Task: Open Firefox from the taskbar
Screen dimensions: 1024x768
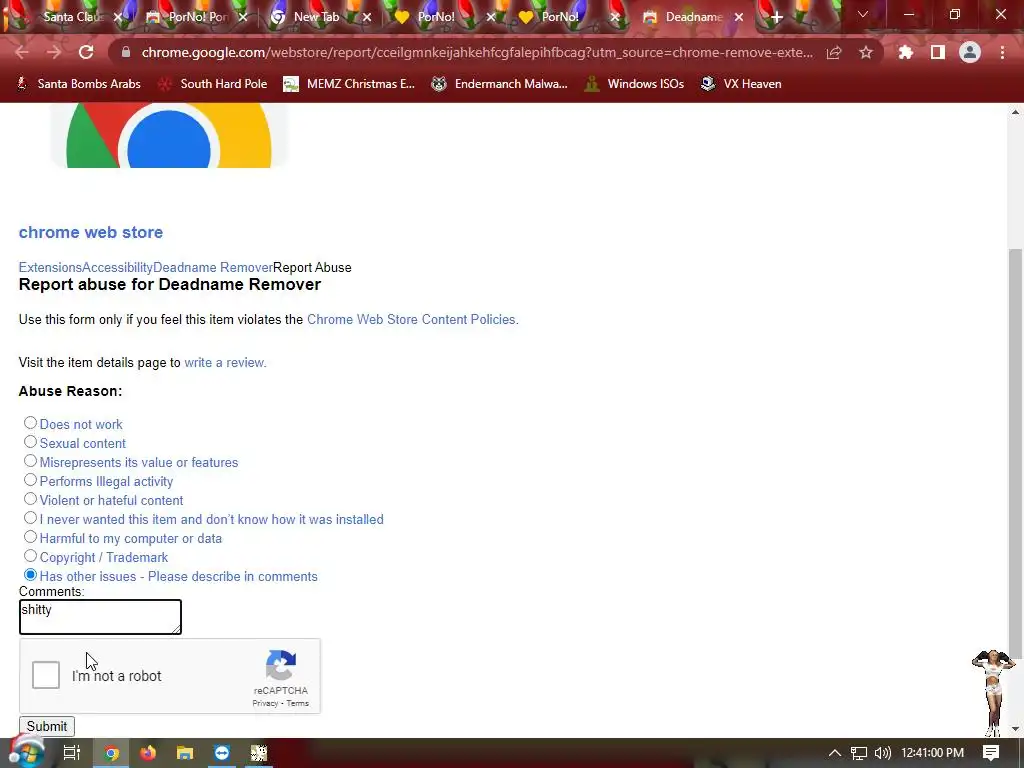Action: (148, 753)
